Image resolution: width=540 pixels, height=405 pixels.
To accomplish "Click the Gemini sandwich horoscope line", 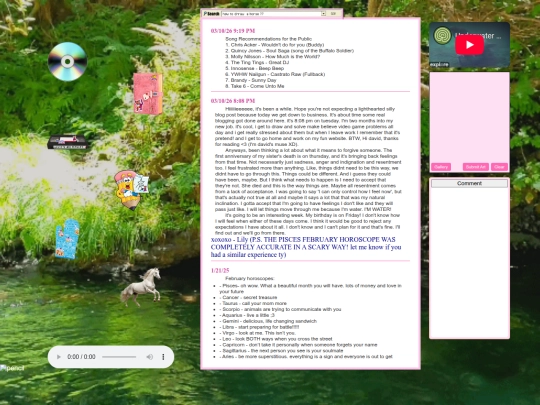I will tap(268, 321).
